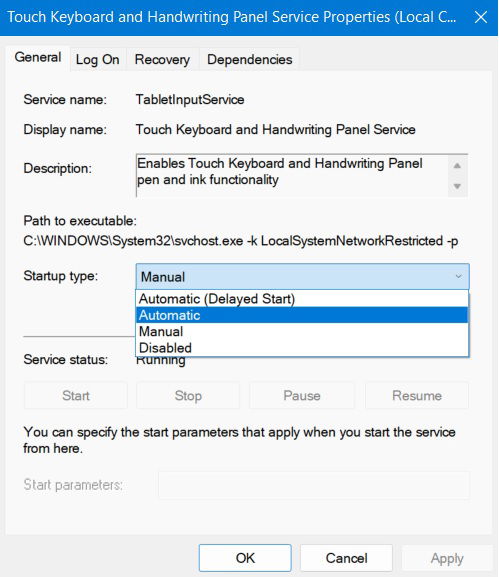
Task: Click the Start parameters input field
Action: (314, 485)
